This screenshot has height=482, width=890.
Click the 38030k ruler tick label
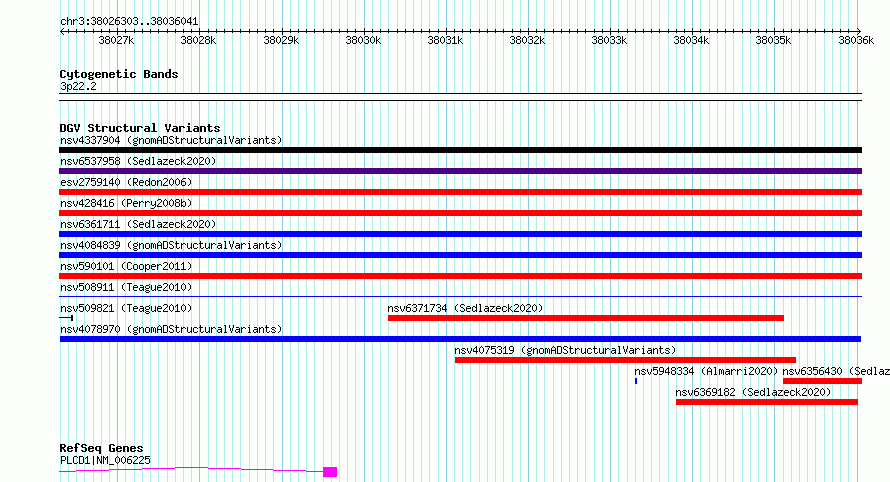[x=363, y=40]
